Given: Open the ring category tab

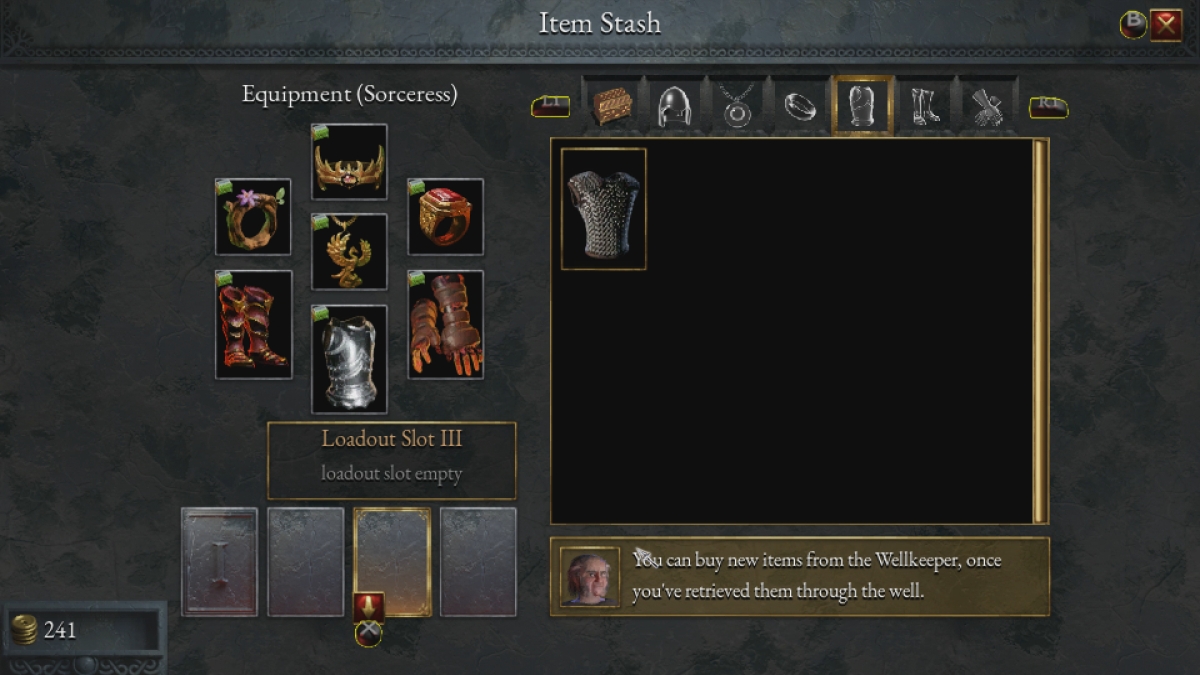Looking at the screenshot, I should click(800, 106).
